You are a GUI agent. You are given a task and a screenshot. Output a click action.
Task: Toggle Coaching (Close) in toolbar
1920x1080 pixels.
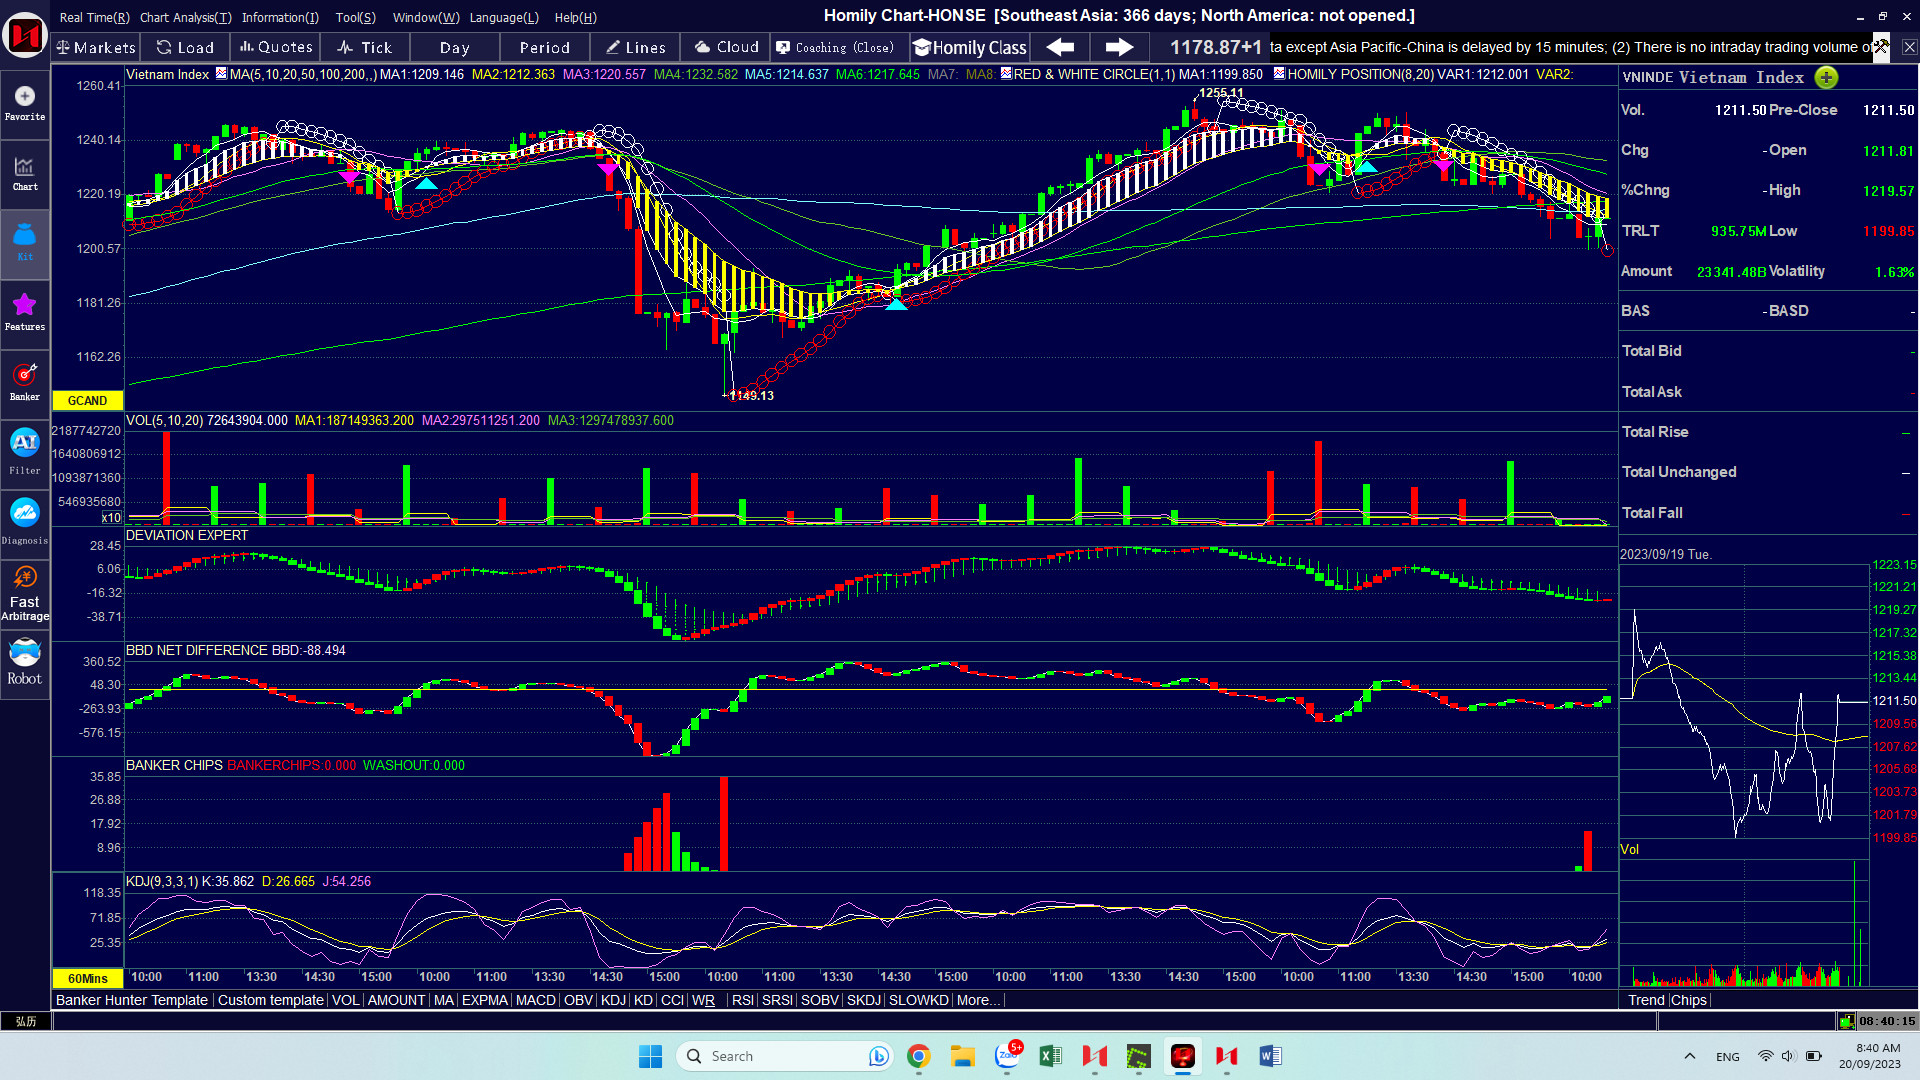click(x=835, y=47)
